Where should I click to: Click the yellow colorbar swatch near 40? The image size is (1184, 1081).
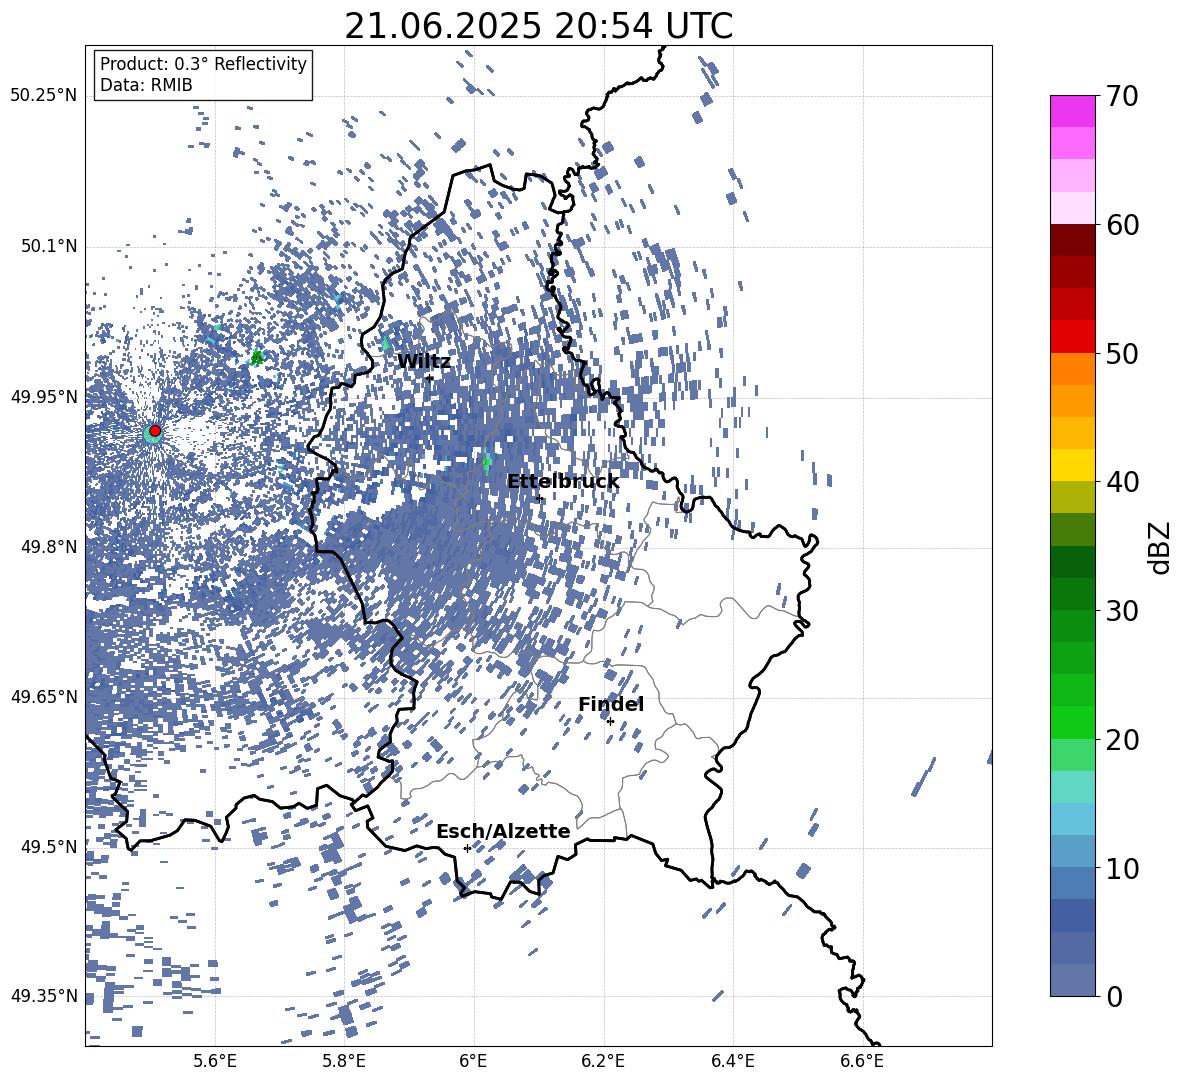[1072, 465]
